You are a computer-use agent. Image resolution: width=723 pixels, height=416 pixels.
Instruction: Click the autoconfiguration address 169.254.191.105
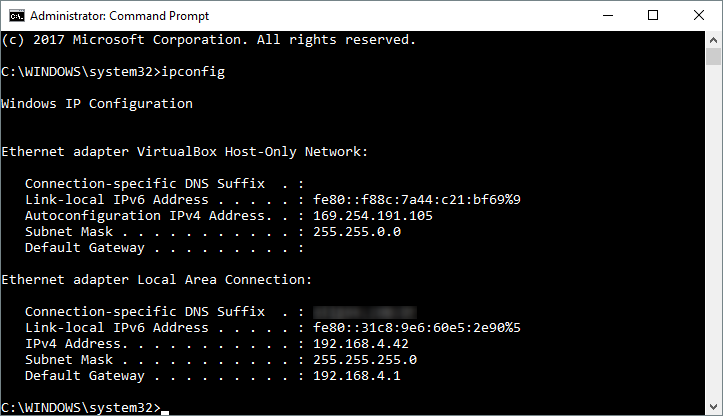coord(372,216)
